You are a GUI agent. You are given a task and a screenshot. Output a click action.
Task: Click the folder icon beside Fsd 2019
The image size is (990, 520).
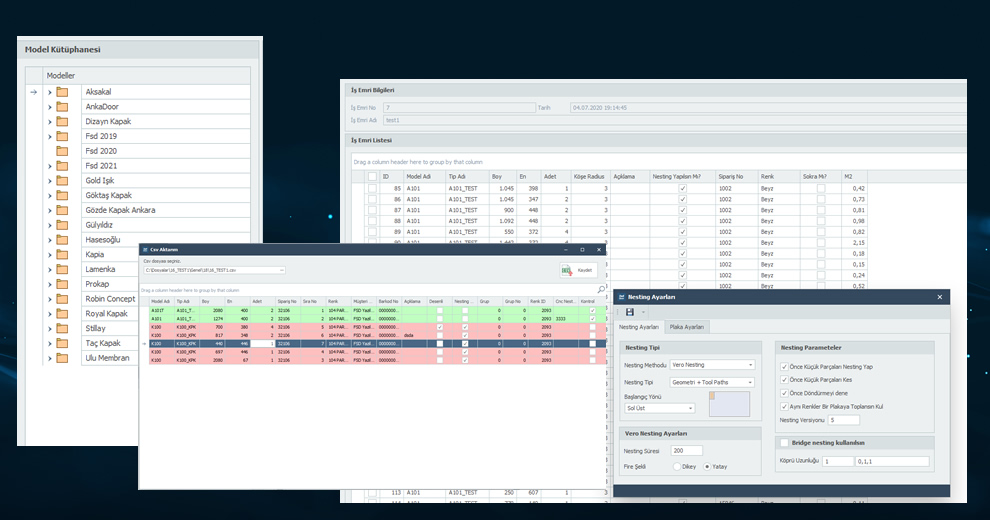point(62,136)
